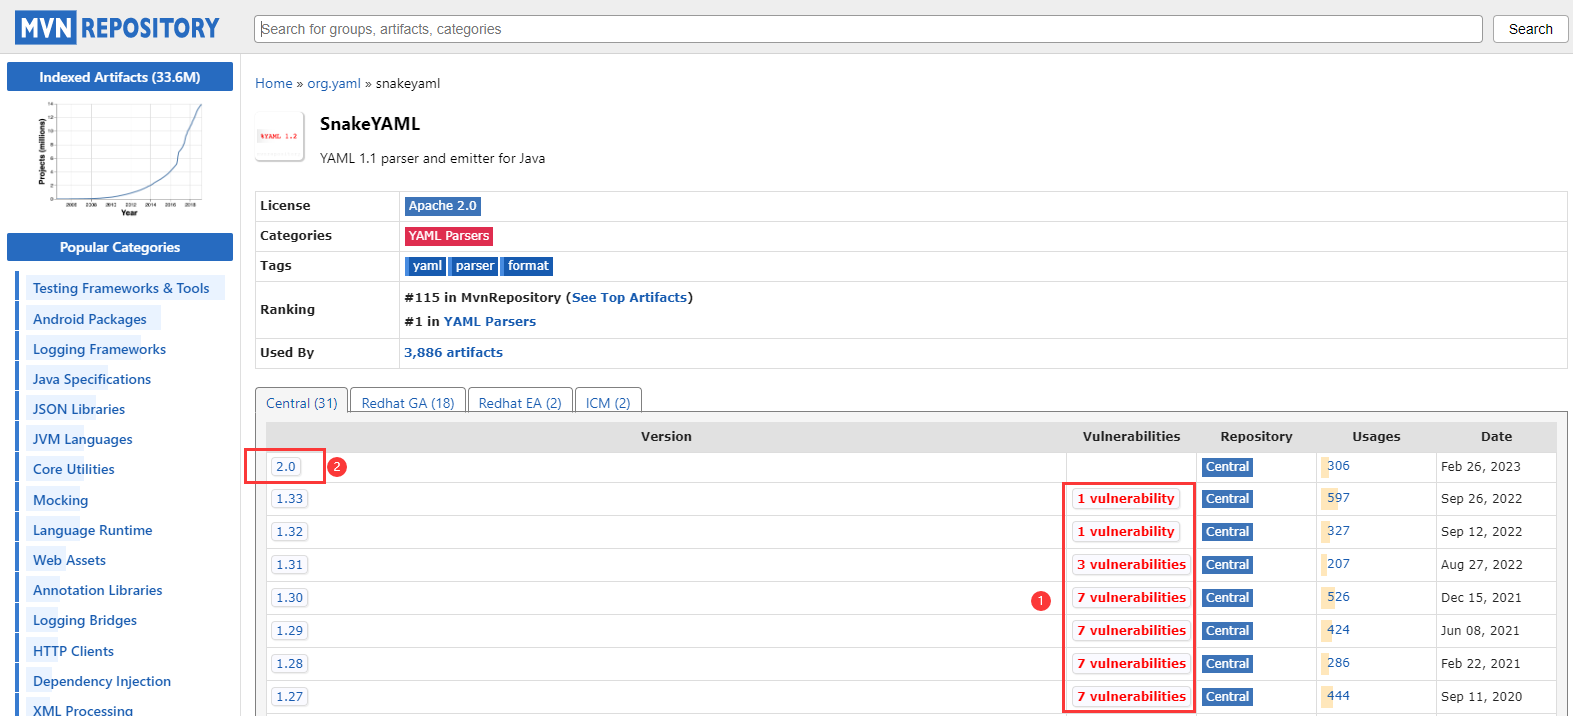1573x716 pixels.
Task: Open version 1.32
Action: point(290,532)
